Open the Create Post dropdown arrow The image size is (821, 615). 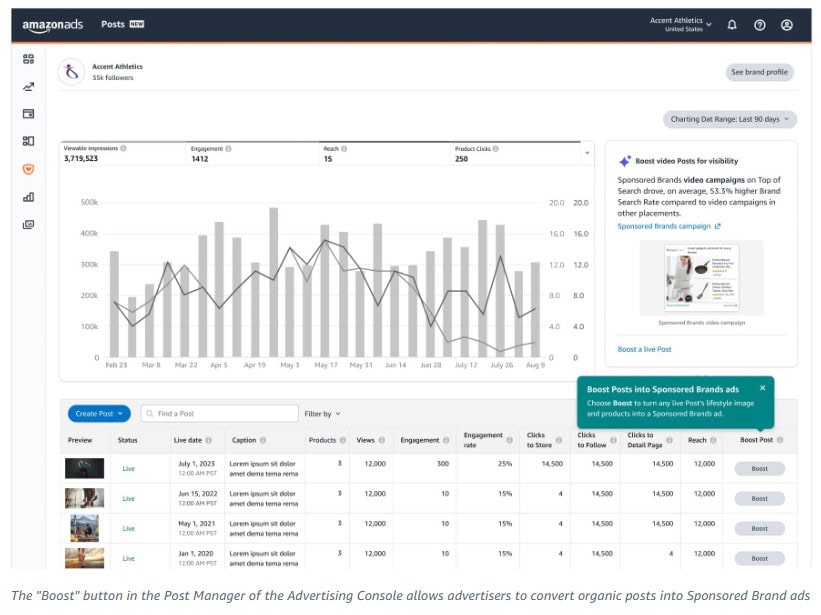tap(120, 413)
